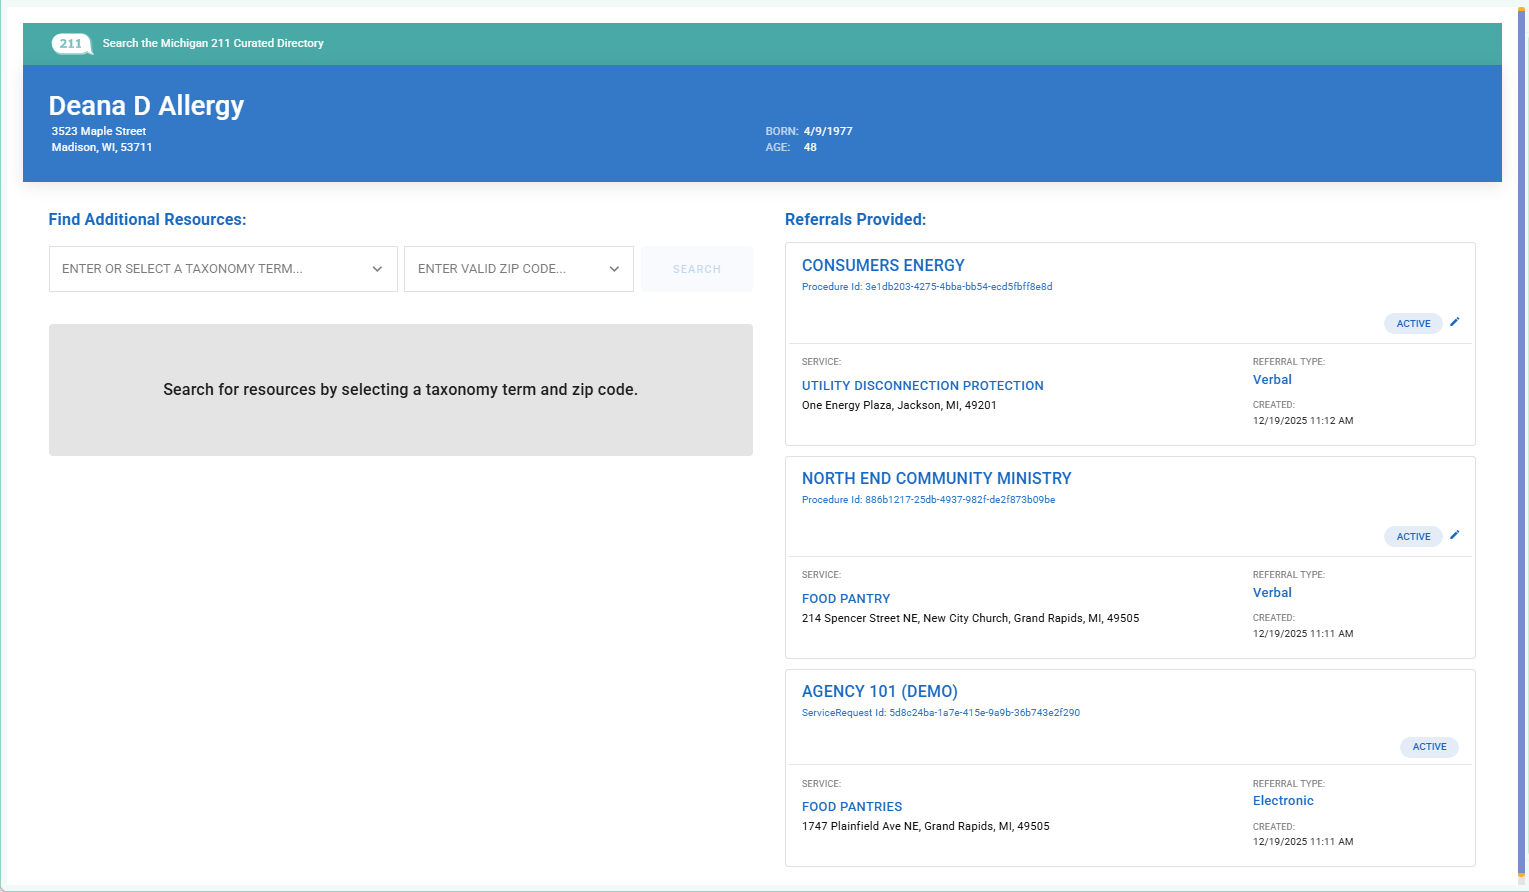Viewport: 1529px width, 892px height.
Task: Click Active status chip on Agency 101
Action: point(1429,747)
